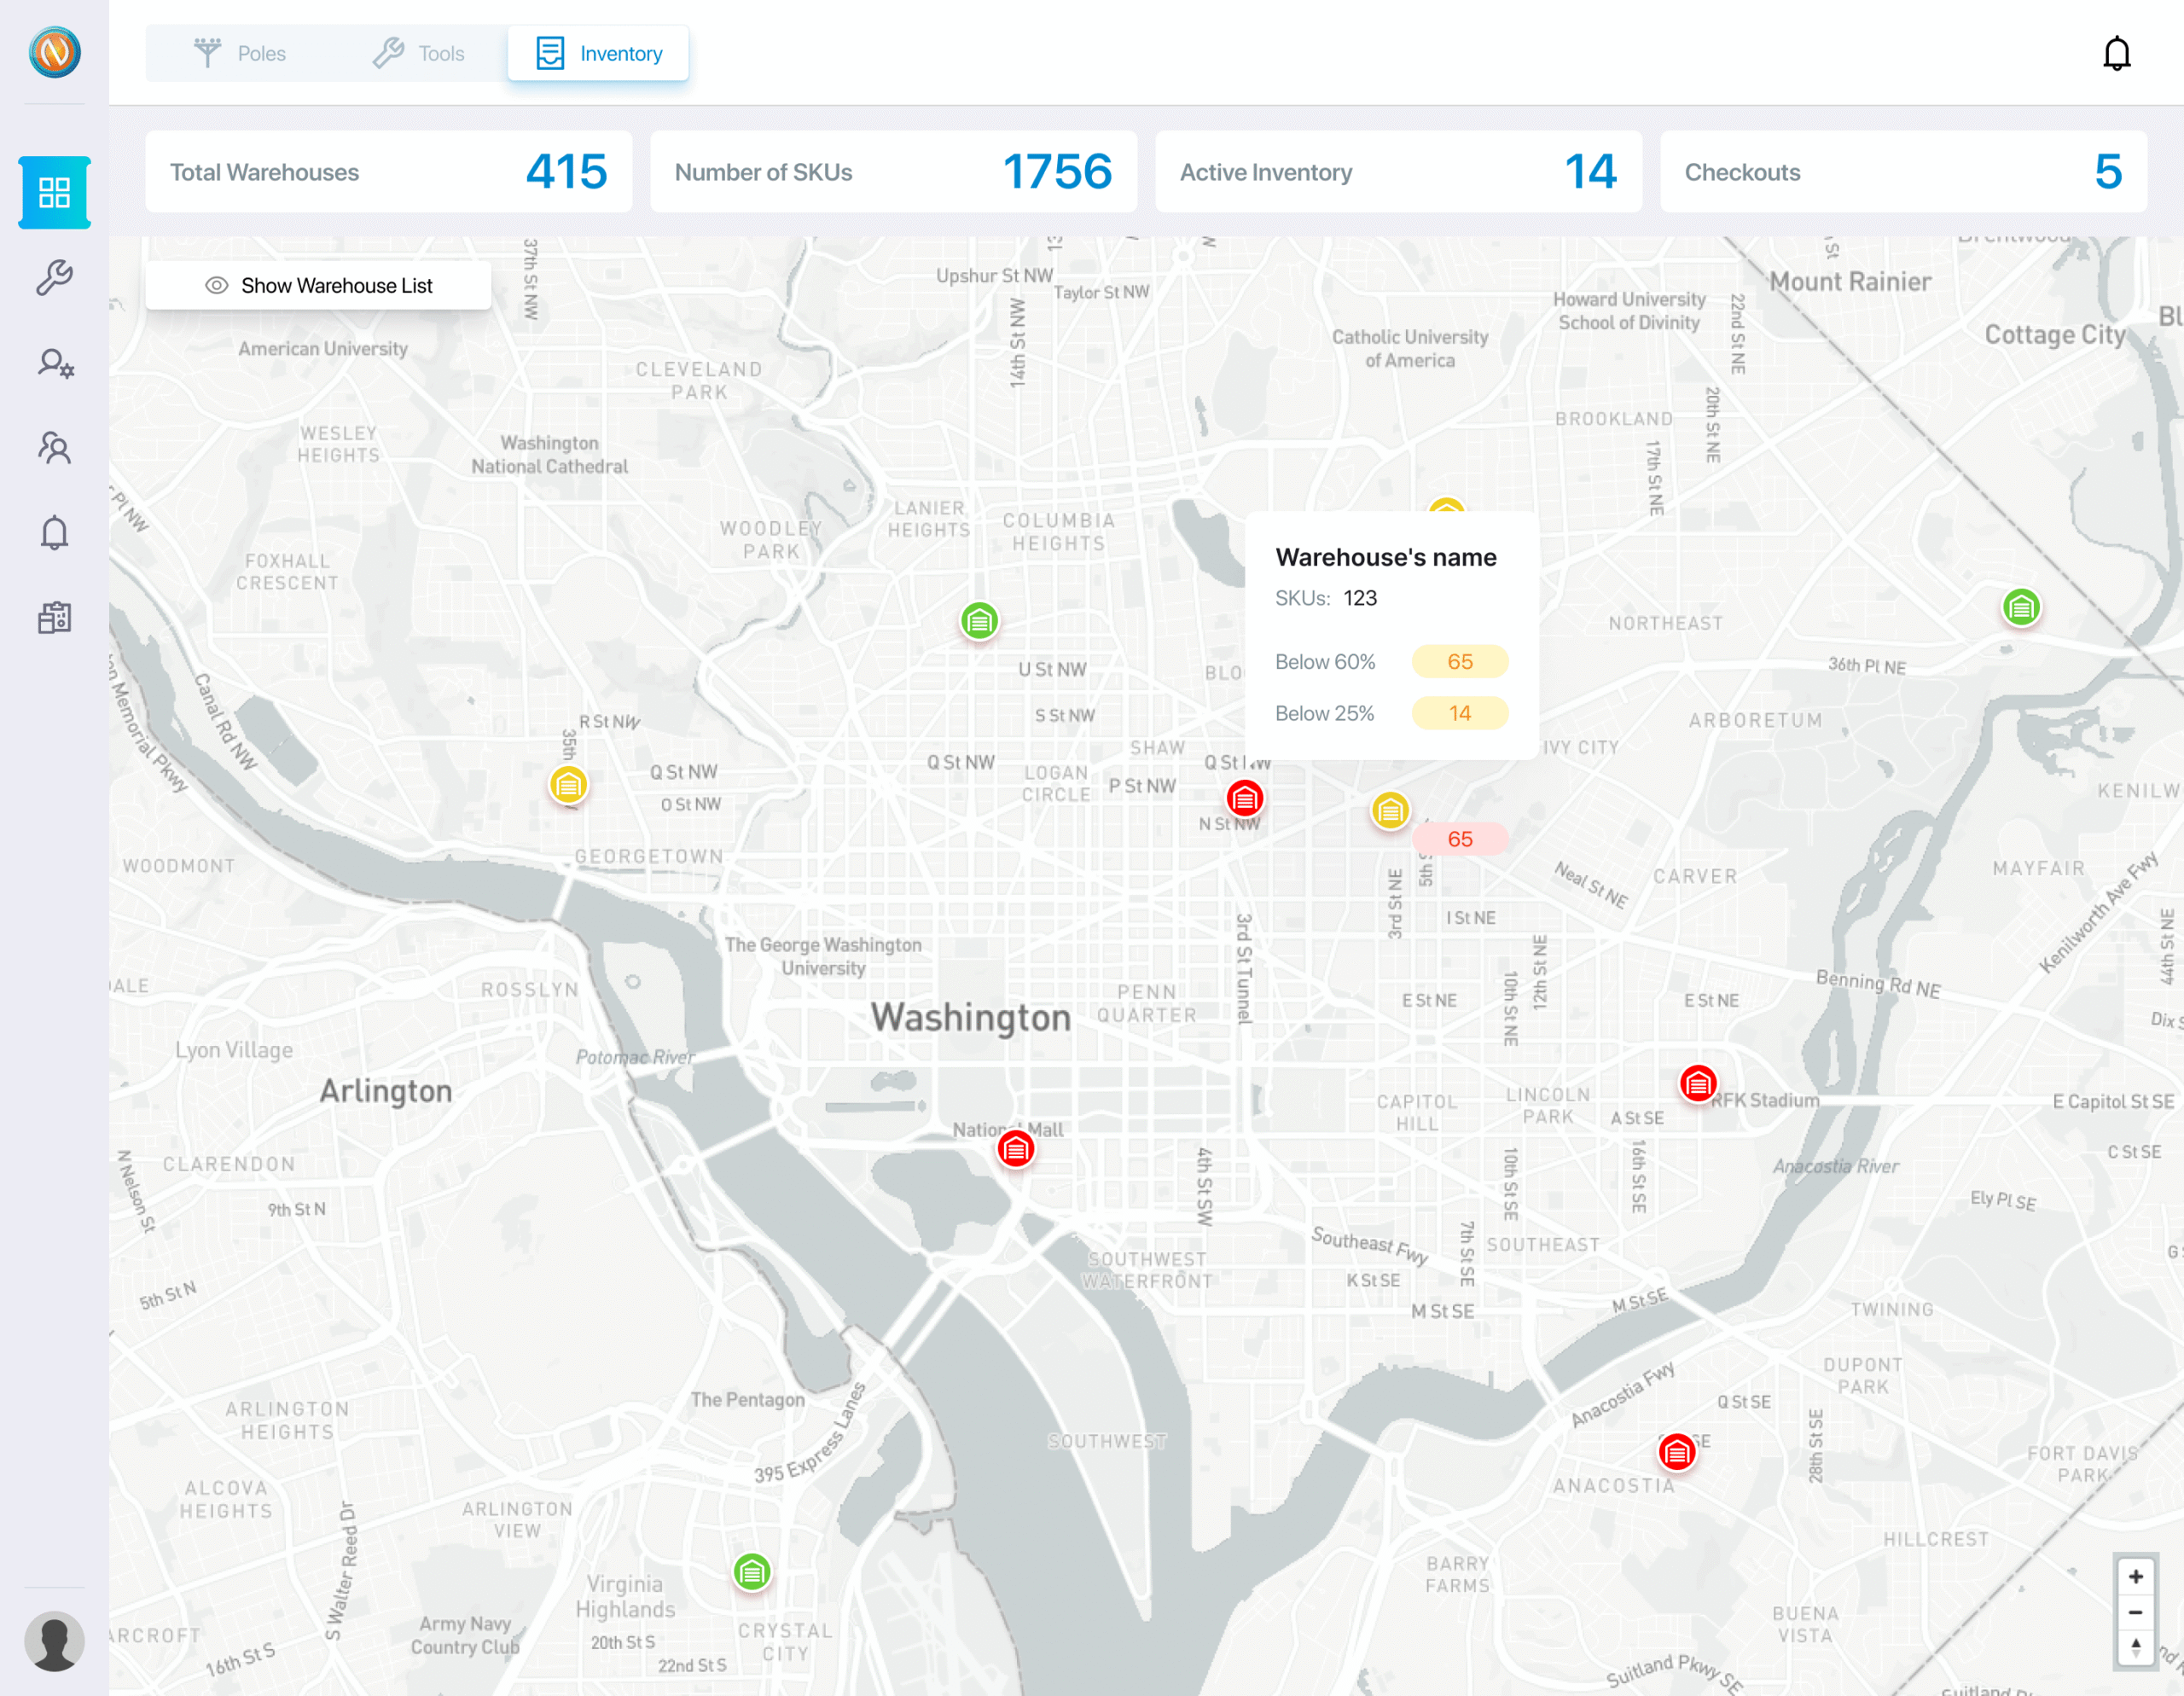Switch to the Tools tab

[x=420, y=53]
